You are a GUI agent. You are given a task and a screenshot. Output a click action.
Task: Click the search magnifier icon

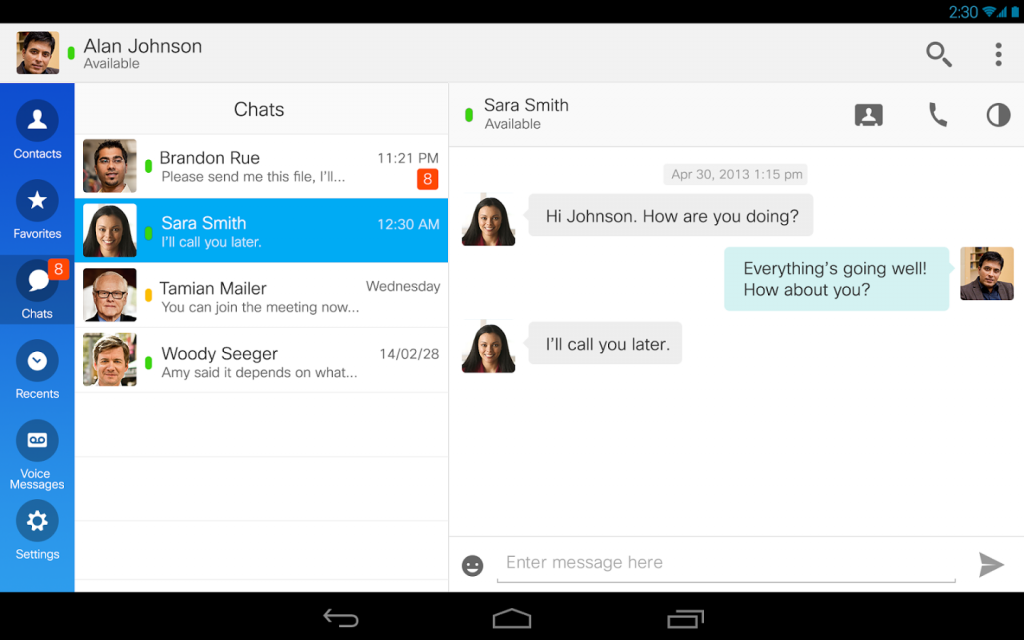point(938,54)
